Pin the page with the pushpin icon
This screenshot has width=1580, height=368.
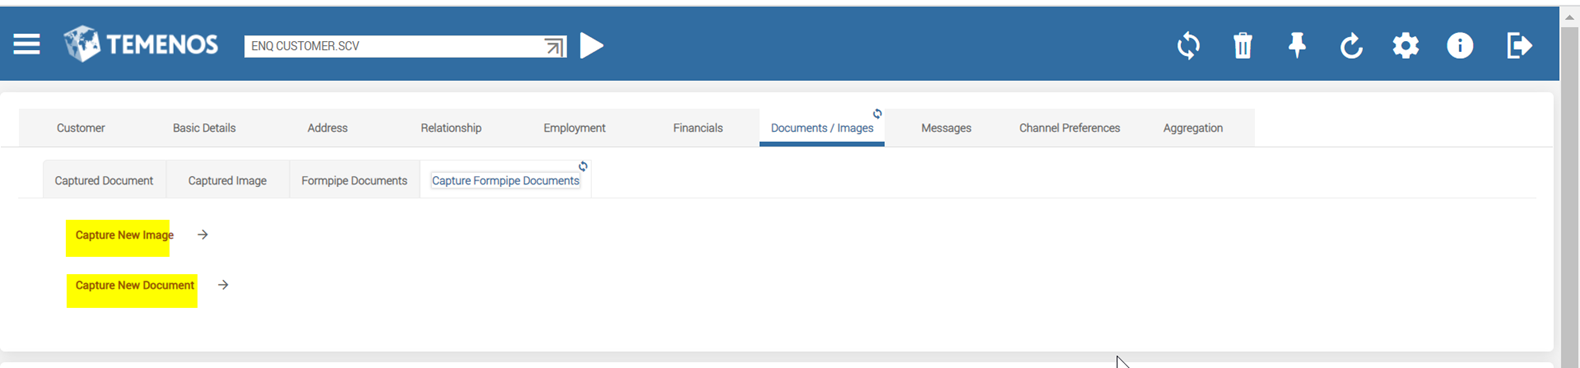[x=1297, y=45]
